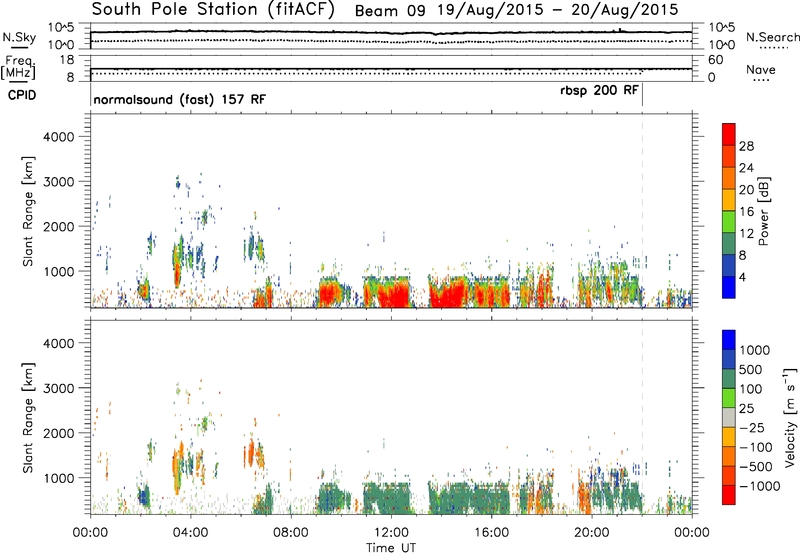Click the red bottom of the Velocity color bar

coord(729,495)
